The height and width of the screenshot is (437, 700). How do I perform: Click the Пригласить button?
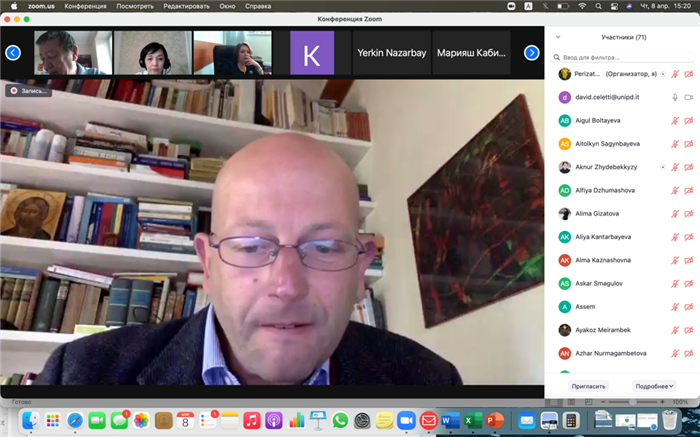(588, 385)
